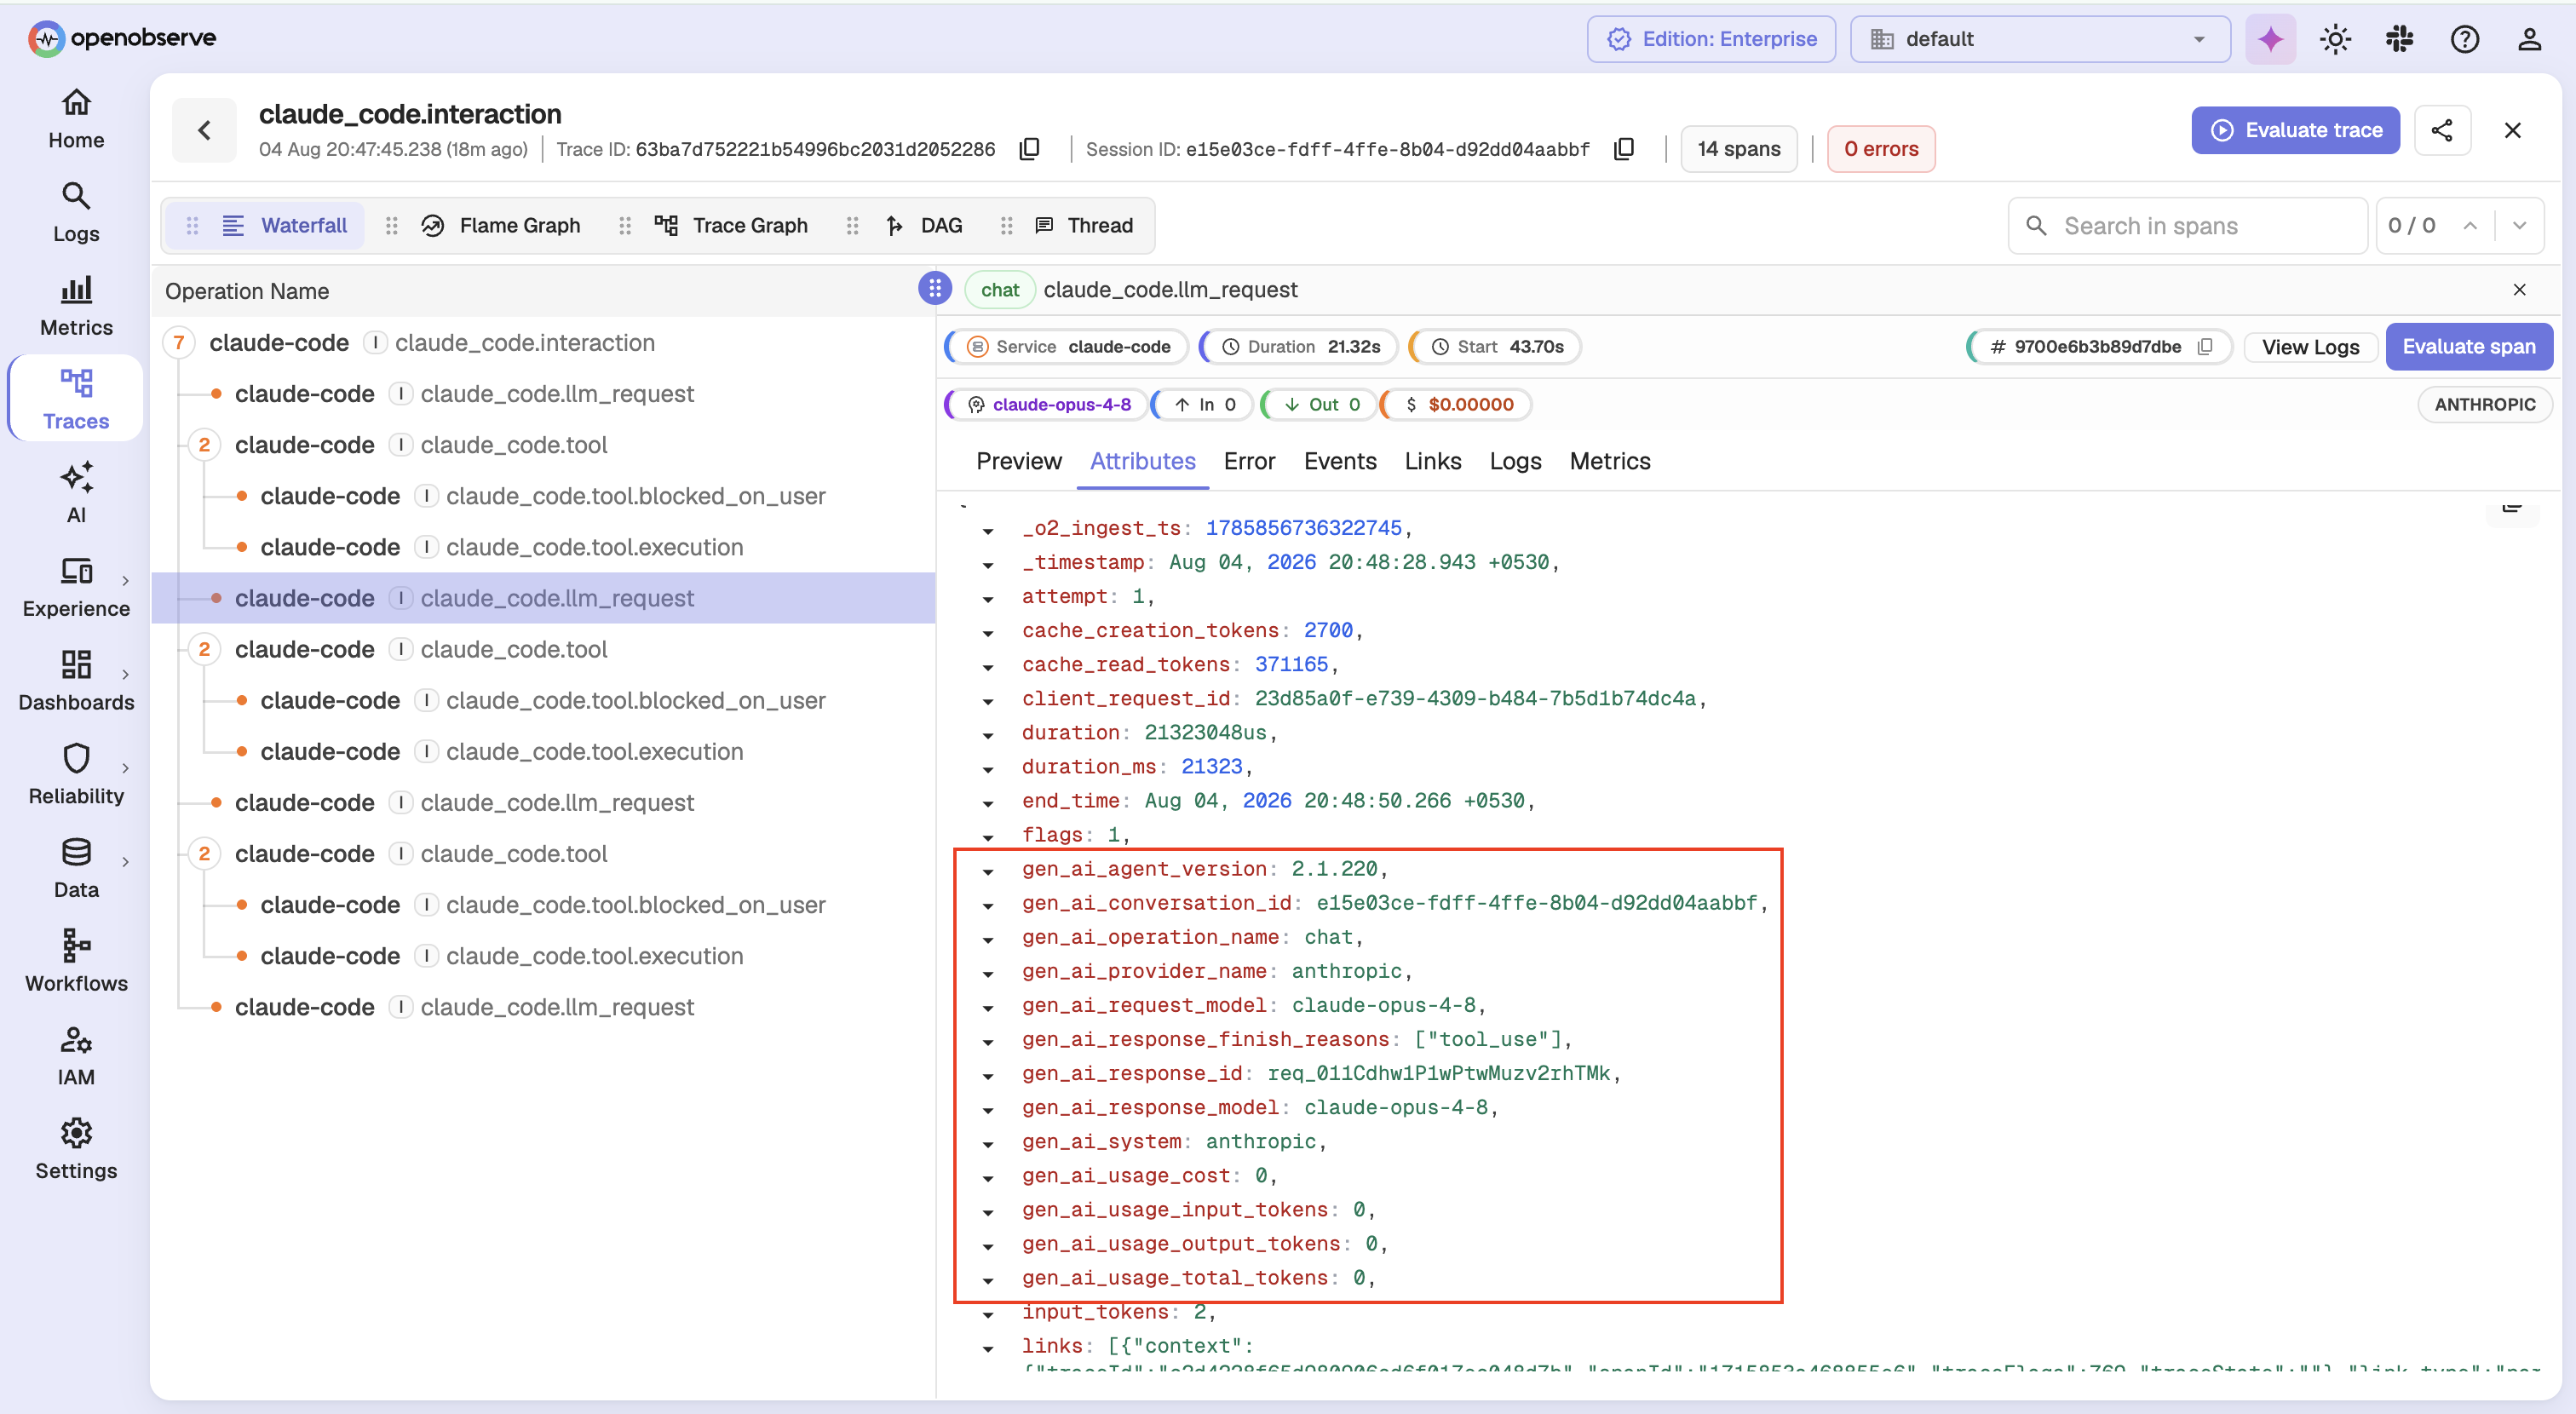This screenshot has width=2576, height=1414.
Task: Collapse the second claude_code.tool span
Action: (x=204, y=649)
